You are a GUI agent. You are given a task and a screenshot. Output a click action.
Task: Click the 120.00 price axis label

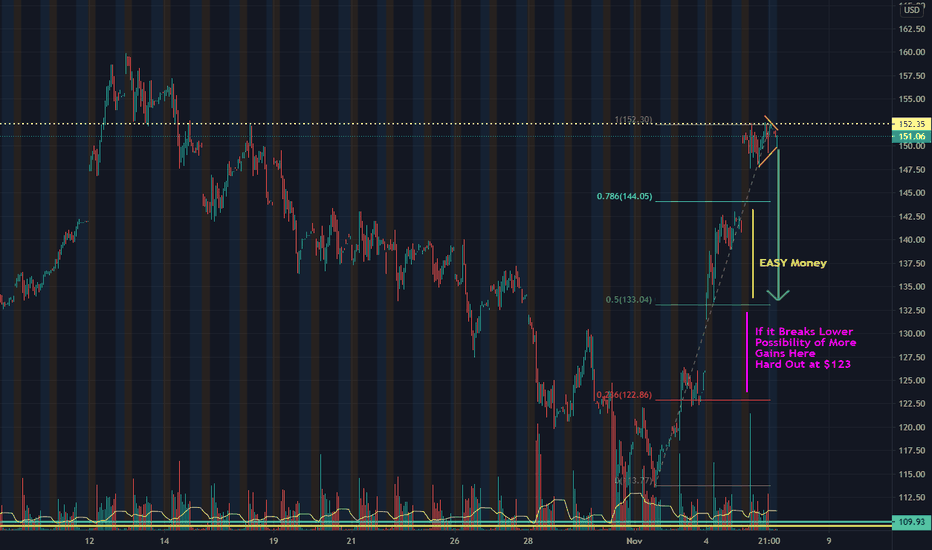pos(912,428)
